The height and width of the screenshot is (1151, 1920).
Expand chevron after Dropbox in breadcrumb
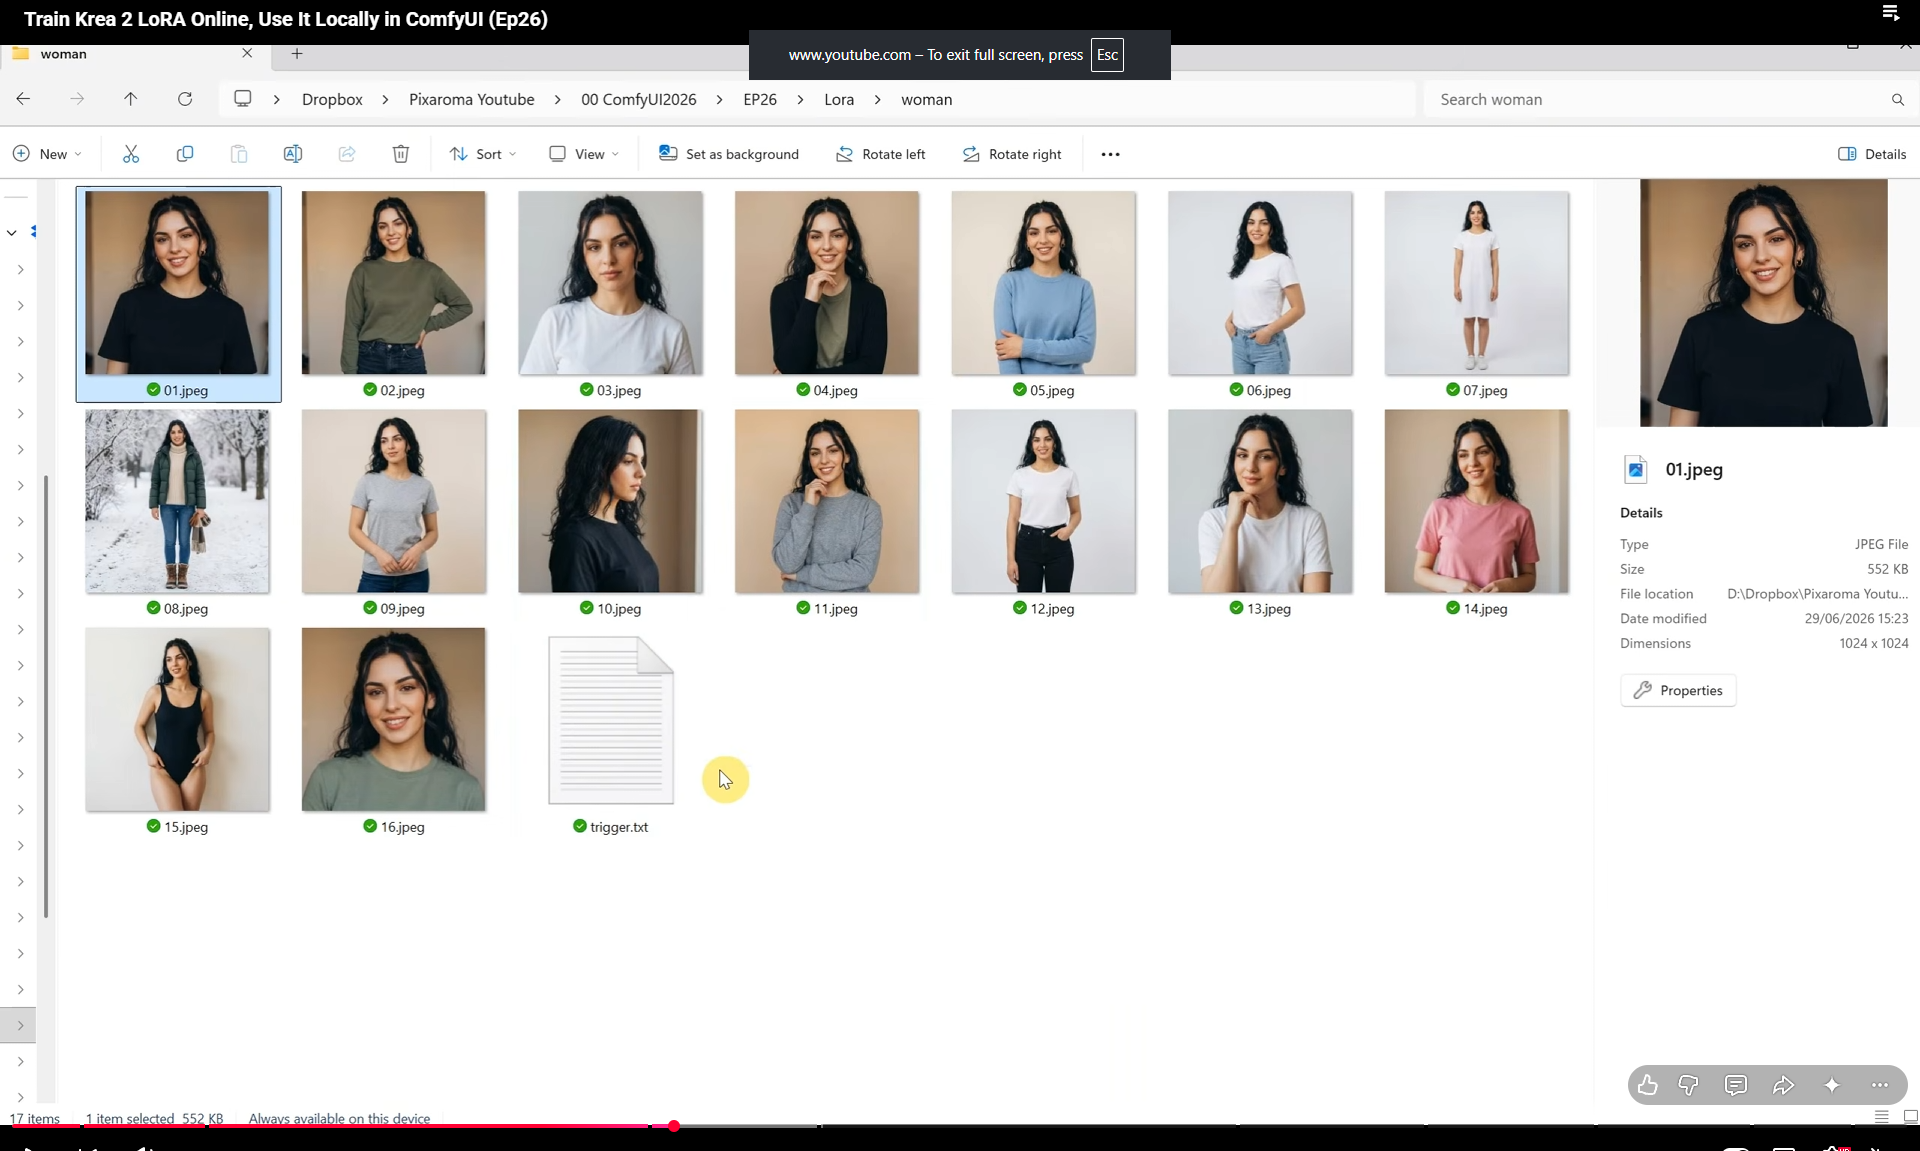pyautogui.click(x=385, y=100)
